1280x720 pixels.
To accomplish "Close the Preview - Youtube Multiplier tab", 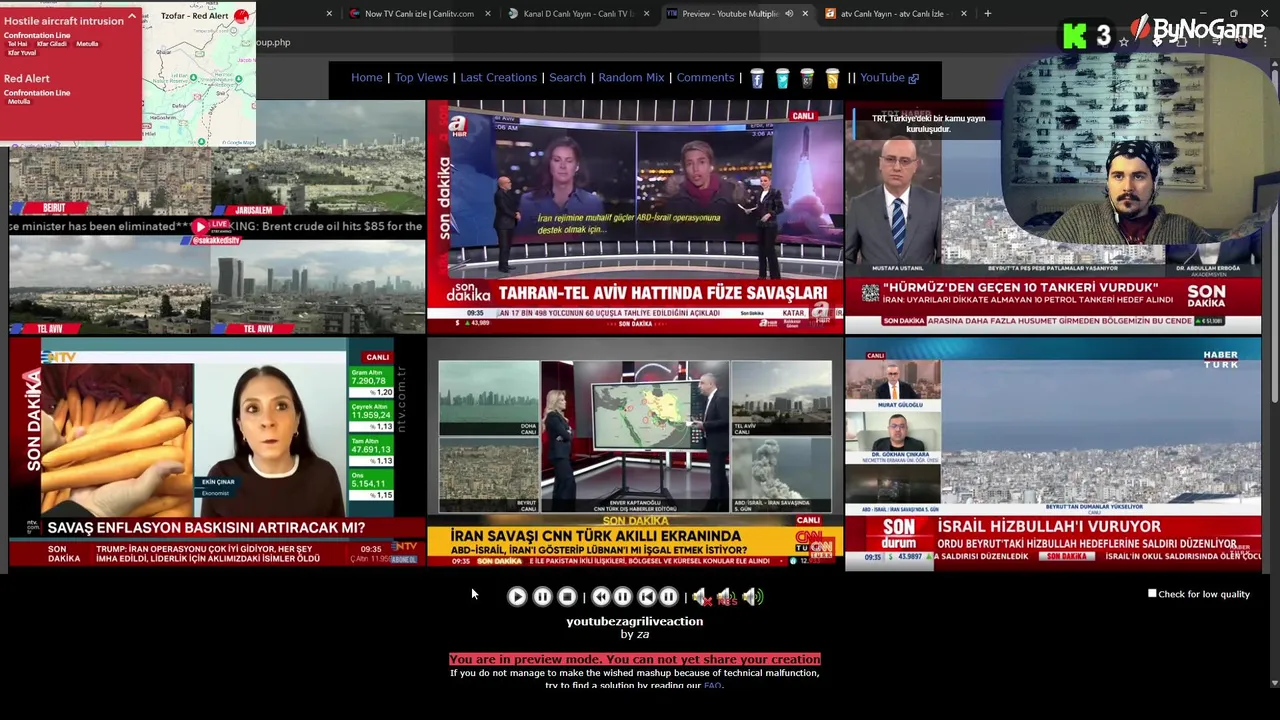I will click(805, 14).
